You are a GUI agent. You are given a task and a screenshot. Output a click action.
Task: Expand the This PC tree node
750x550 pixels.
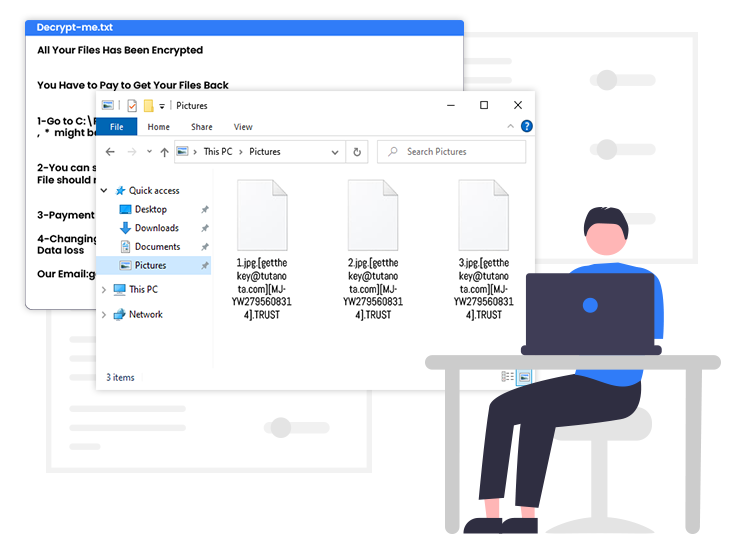click(x=104, y=289)
